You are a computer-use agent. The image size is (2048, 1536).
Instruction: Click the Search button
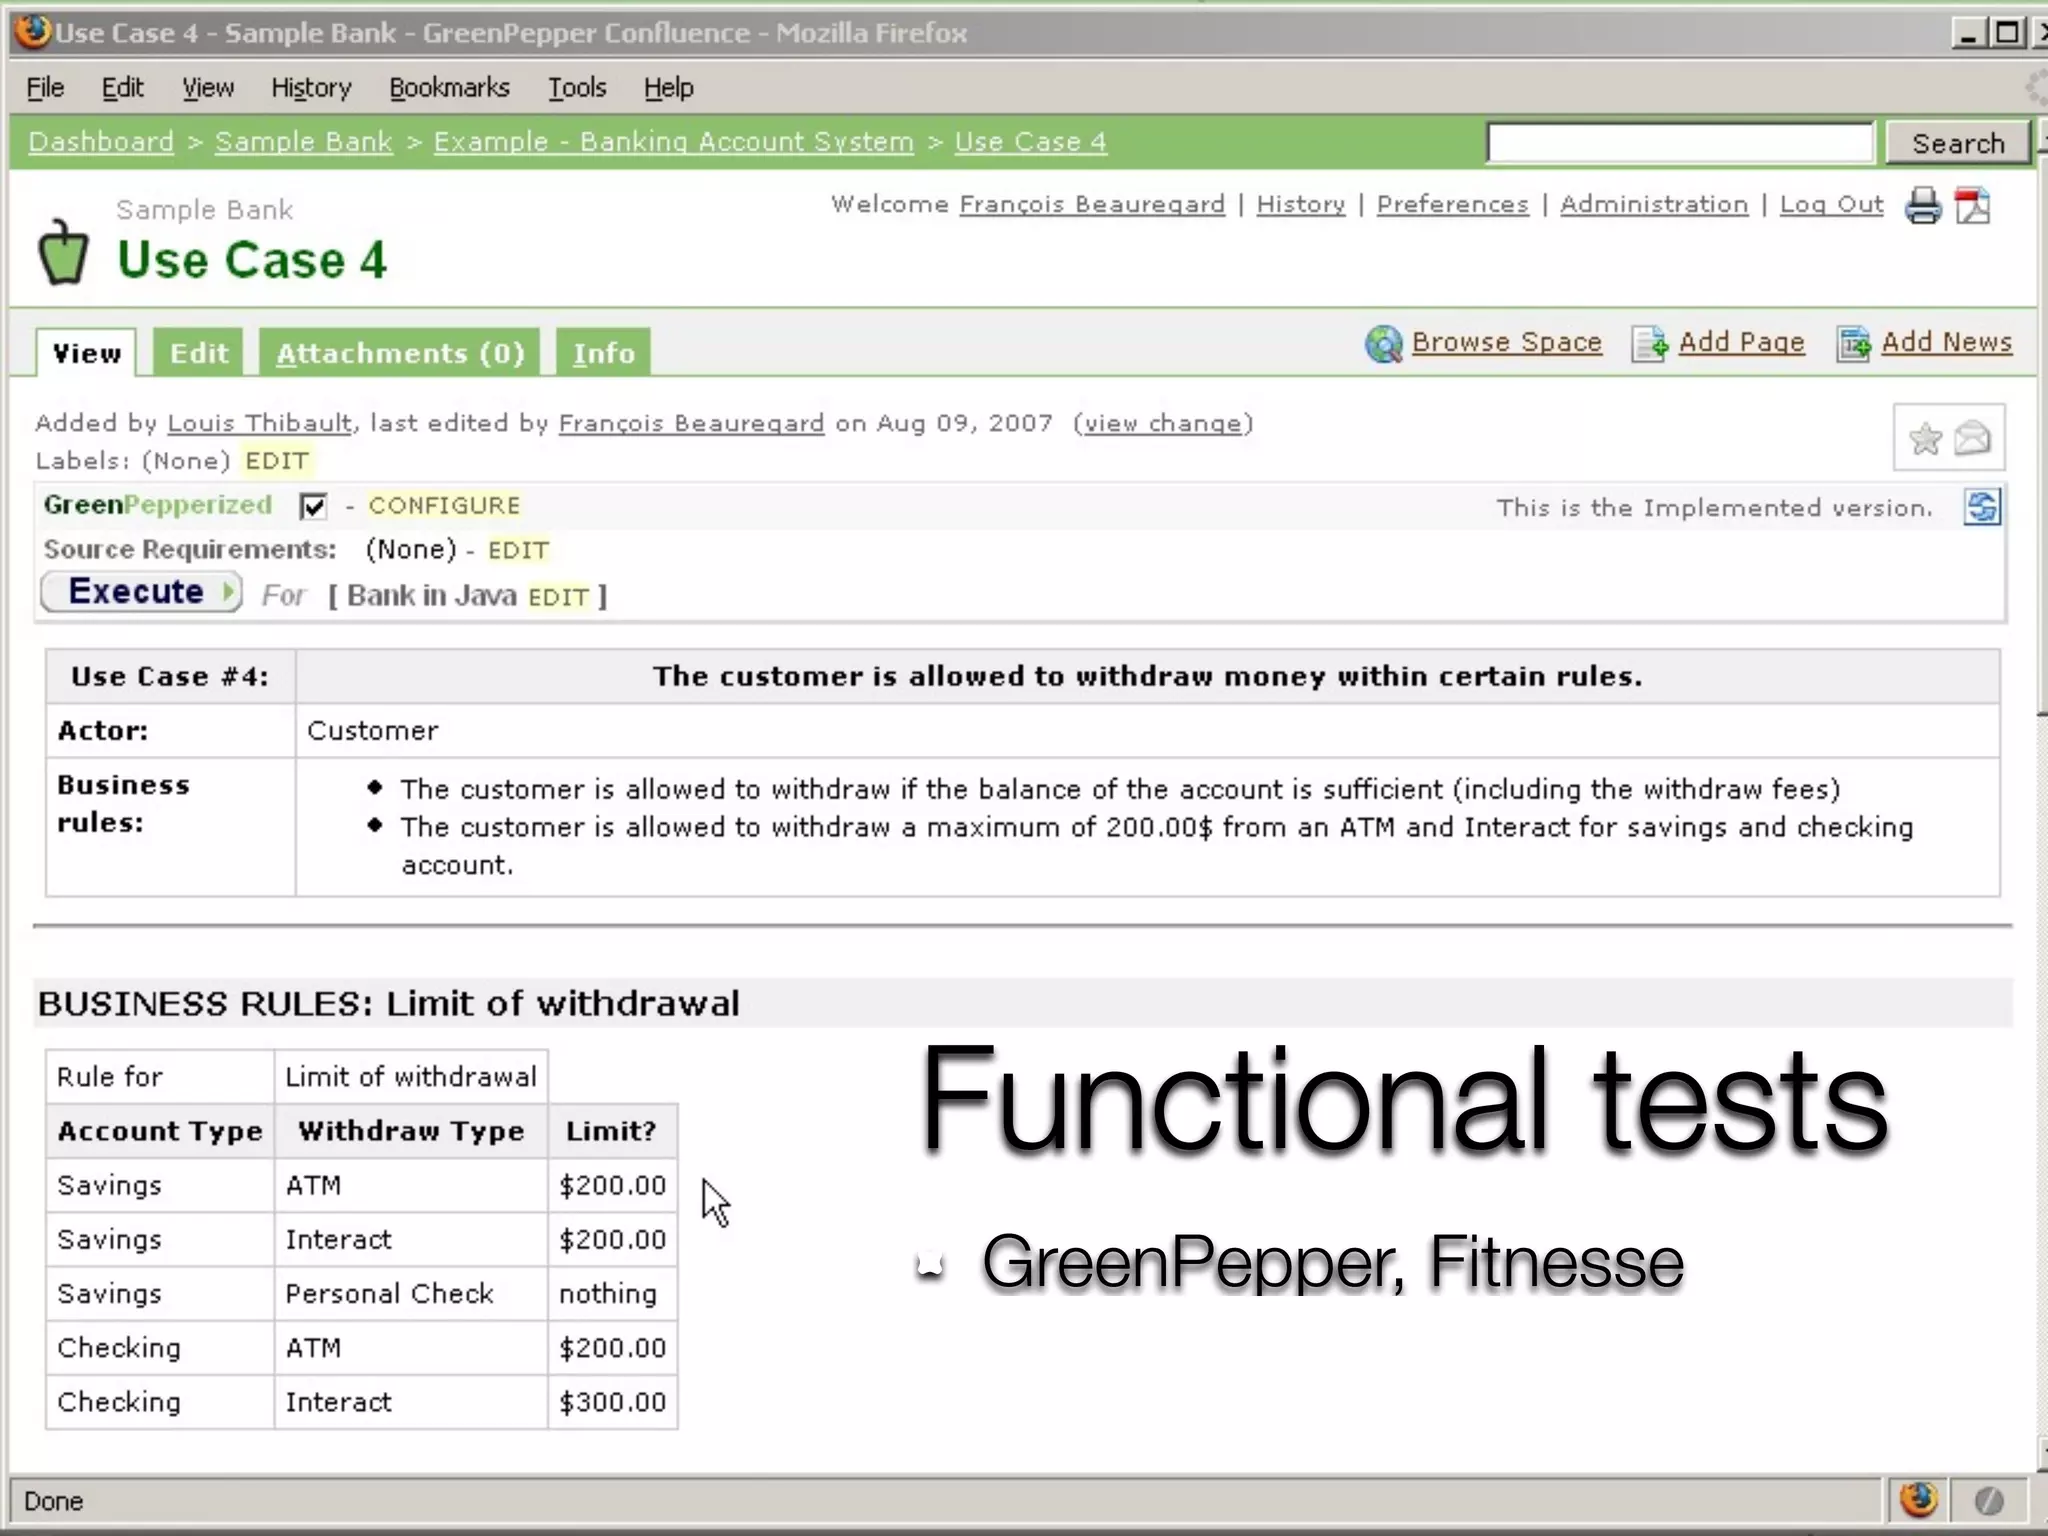pos(1958,143)
